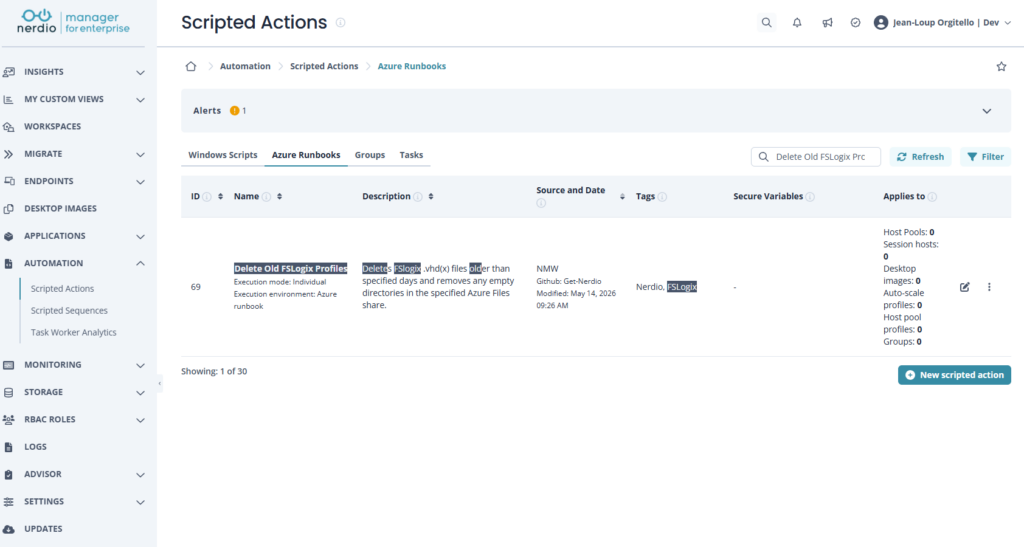
Task: Expand the RBAC Roles menu
Action: [140, 420]
